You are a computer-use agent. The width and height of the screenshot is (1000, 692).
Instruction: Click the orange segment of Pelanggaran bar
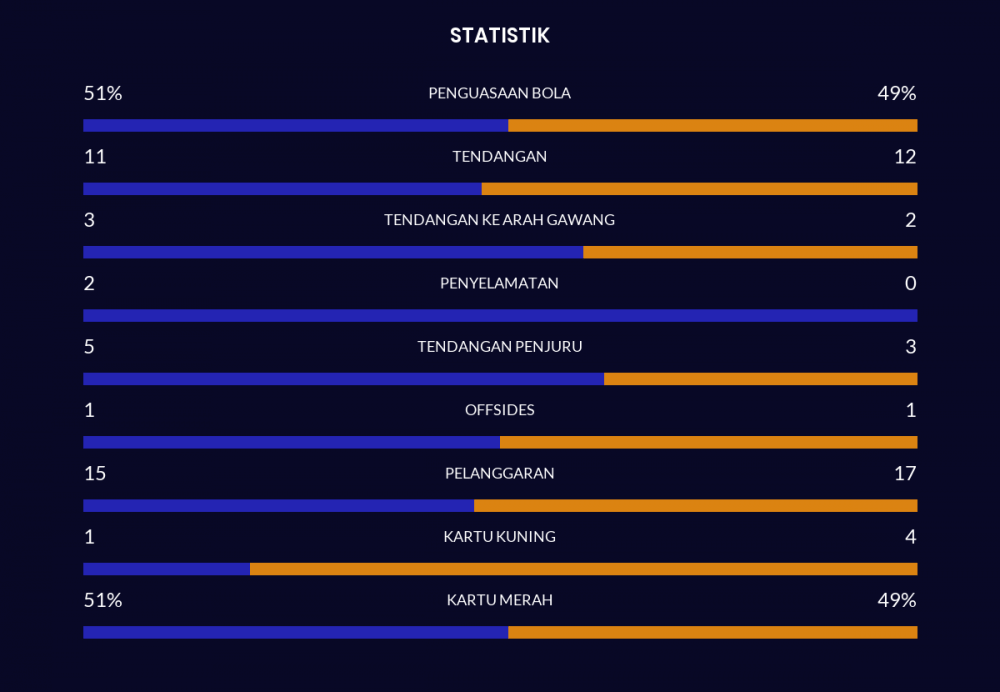click(695, 506)
